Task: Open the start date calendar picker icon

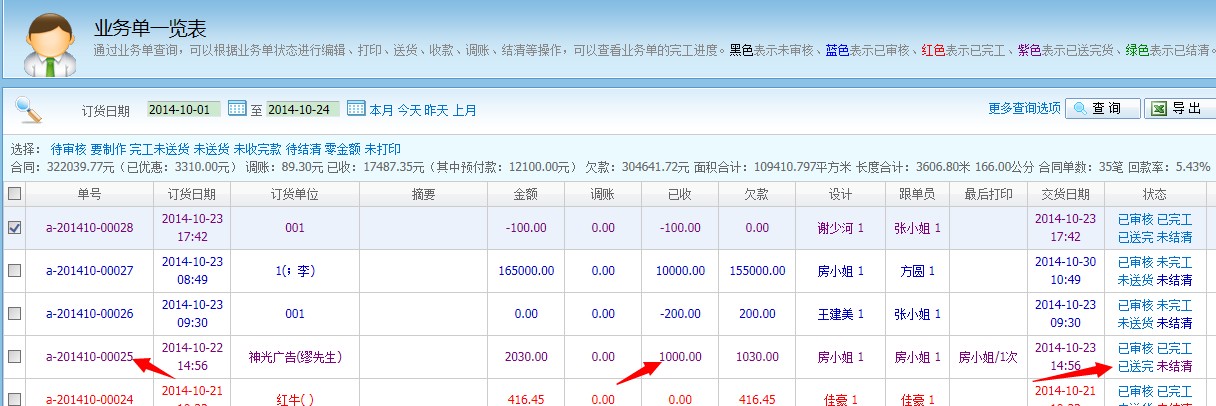Action: click(237, 108)
